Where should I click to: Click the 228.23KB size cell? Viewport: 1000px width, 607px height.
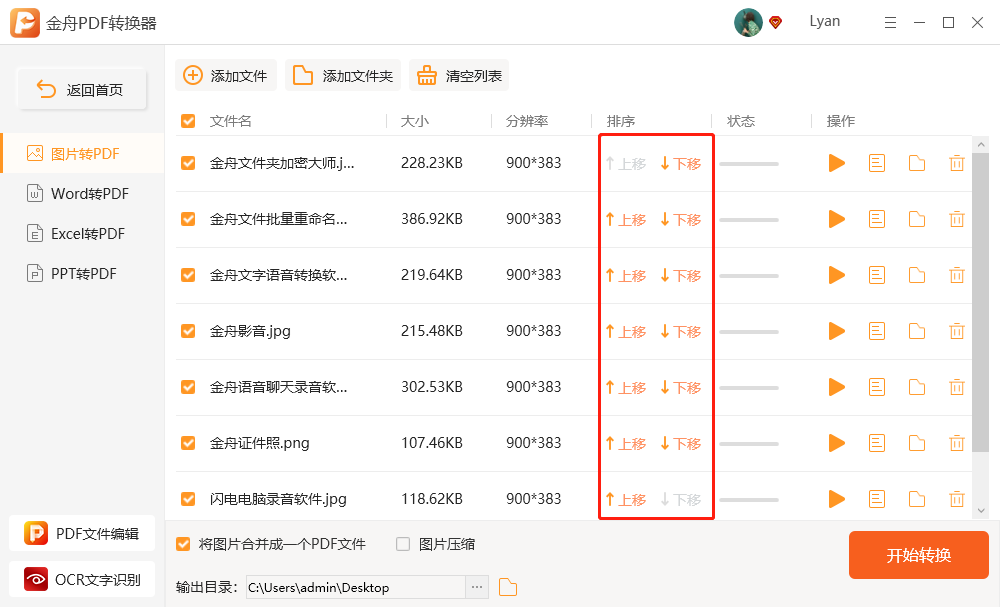point(432,163)
